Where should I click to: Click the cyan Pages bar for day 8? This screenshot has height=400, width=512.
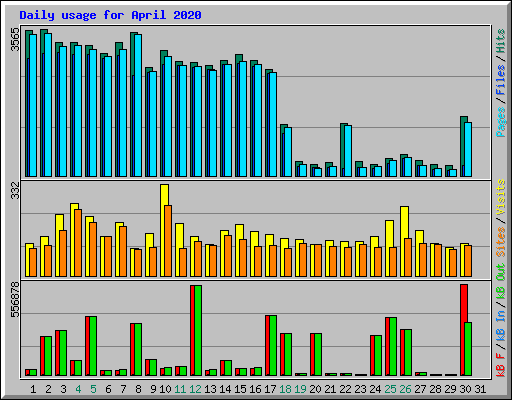[138, 105]
